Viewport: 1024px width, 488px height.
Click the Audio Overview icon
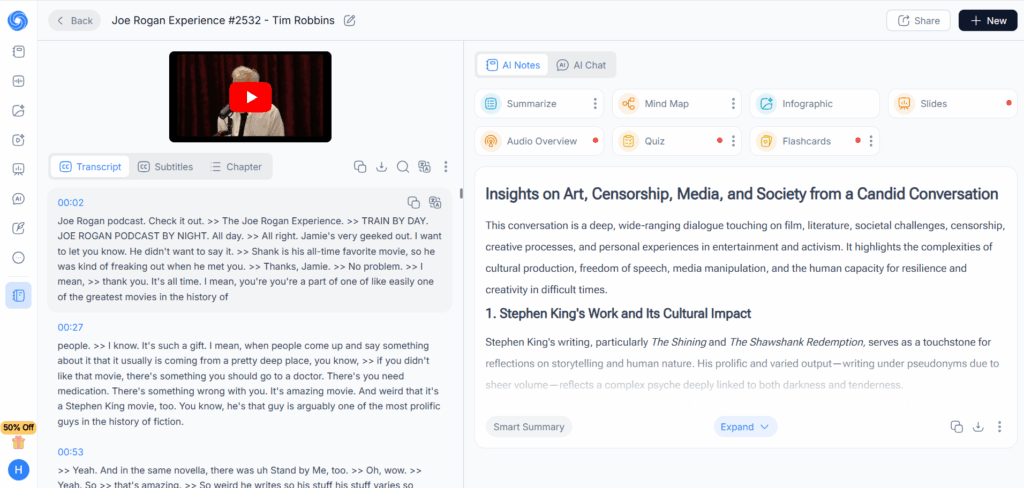[491, 140]
